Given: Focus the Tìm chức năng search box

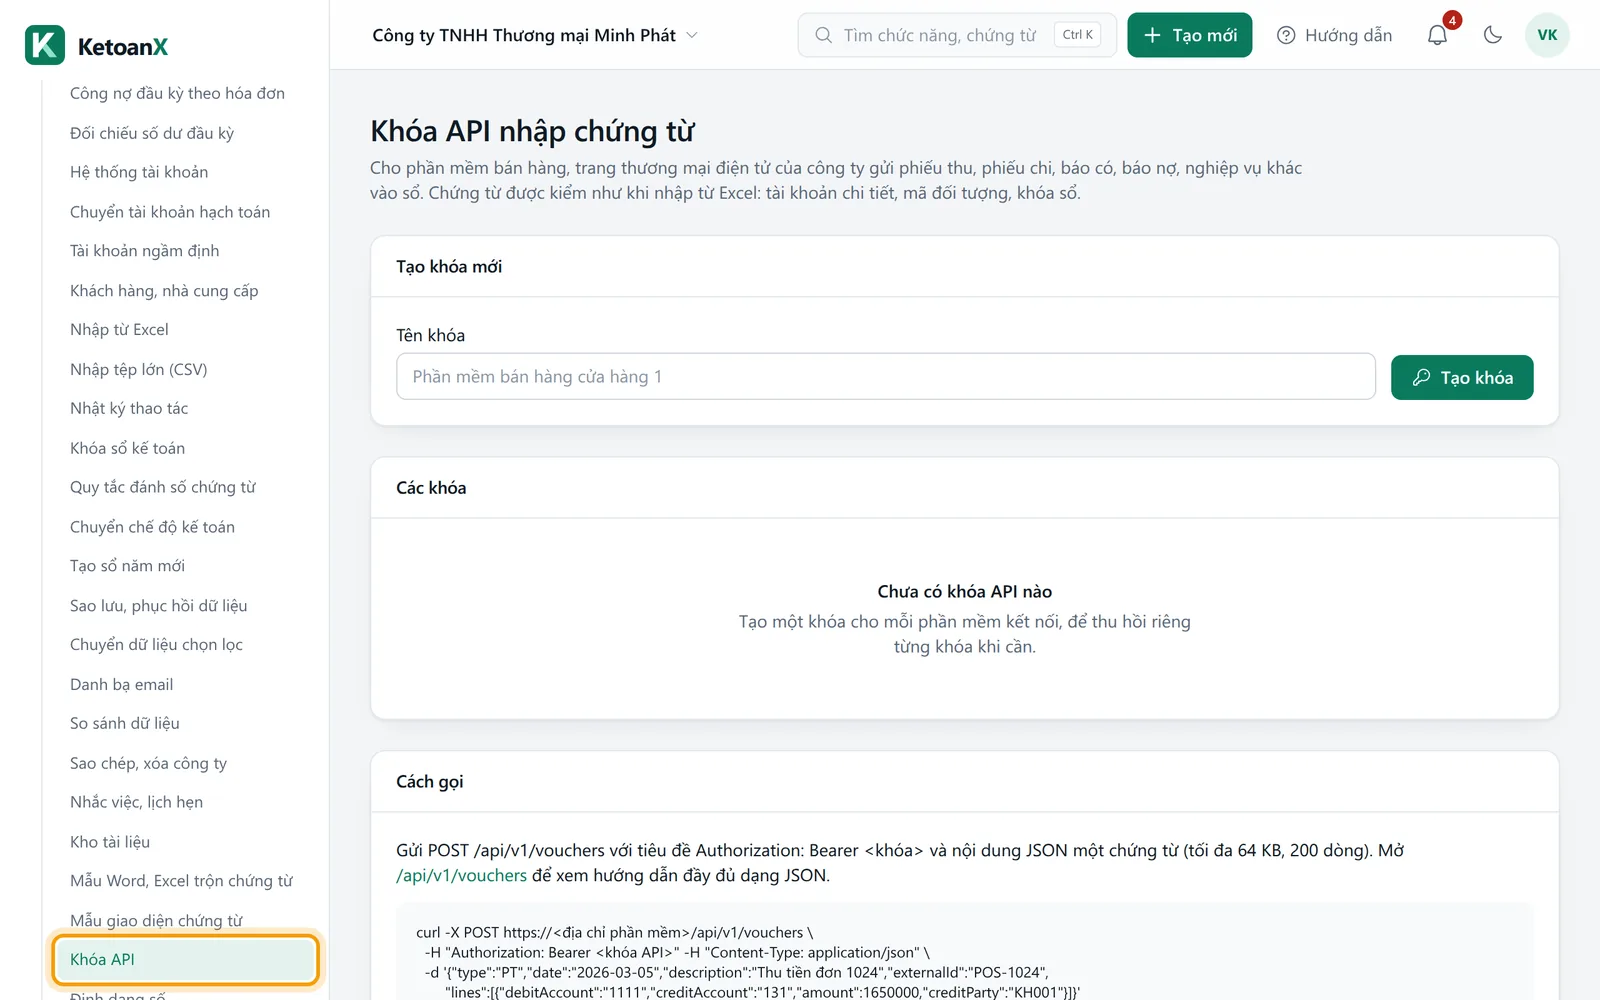Looking at the screenshot, I should [957, 35].
